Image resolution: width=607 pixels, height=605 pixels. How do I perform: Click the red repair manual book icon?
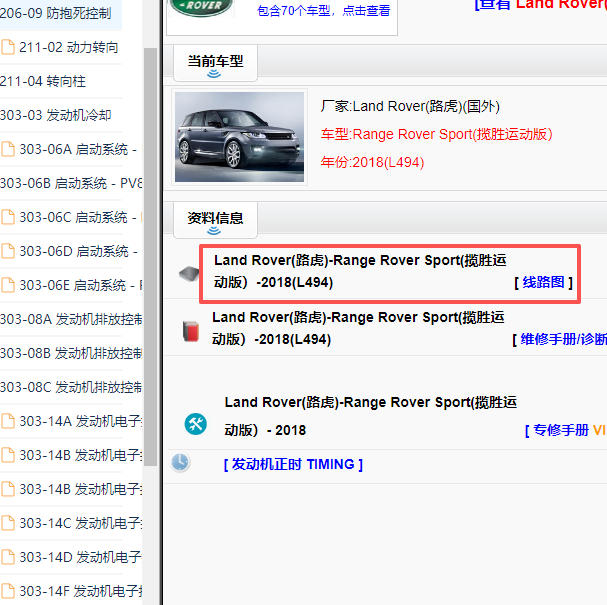tap(191, 331)
